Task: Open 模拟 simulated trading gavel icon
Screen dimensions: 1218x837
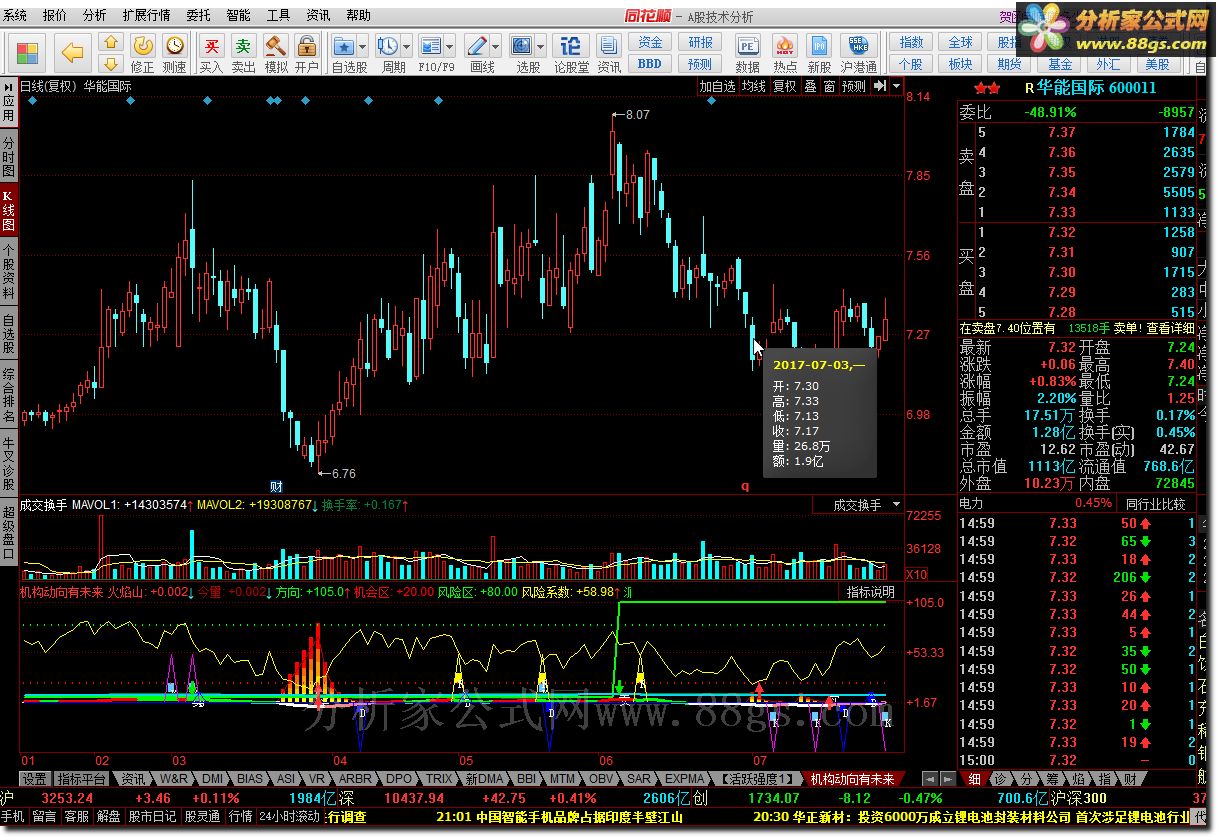Action: point(276,53)
